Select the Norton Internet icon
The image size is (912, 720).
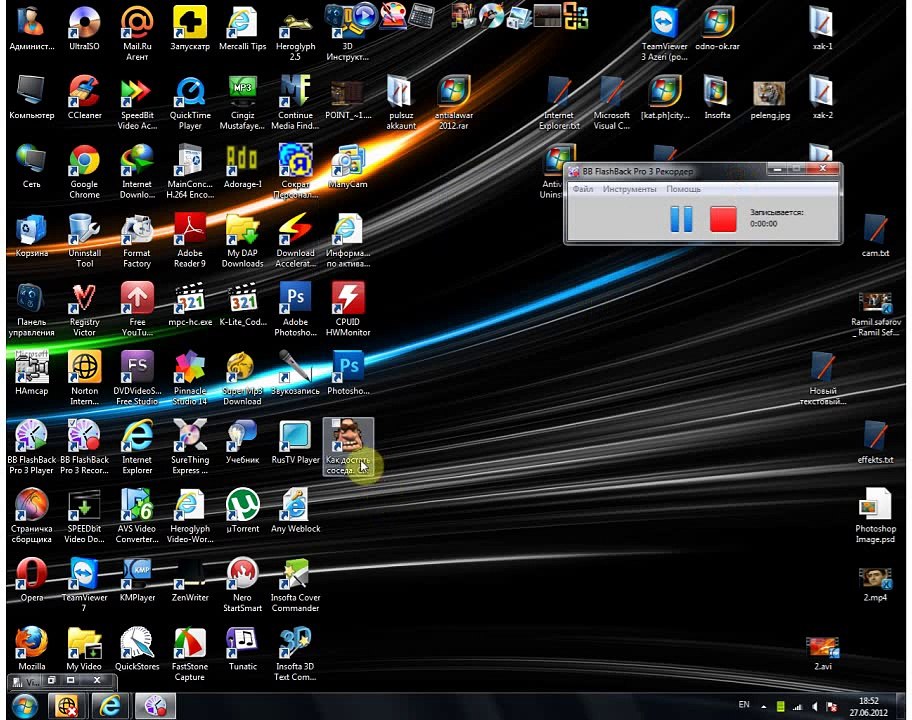(x=84, y=378)
